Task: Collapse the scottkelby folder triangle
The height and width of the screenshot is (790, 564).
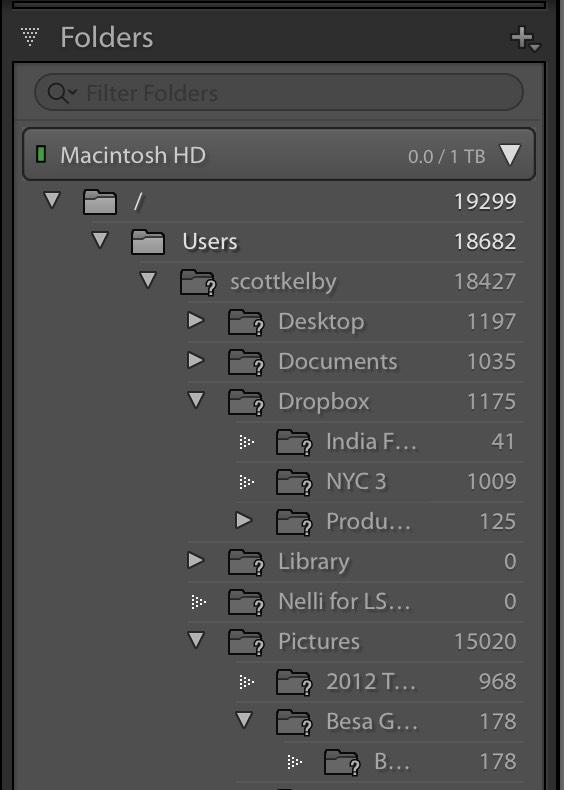Action: point(148,281)
